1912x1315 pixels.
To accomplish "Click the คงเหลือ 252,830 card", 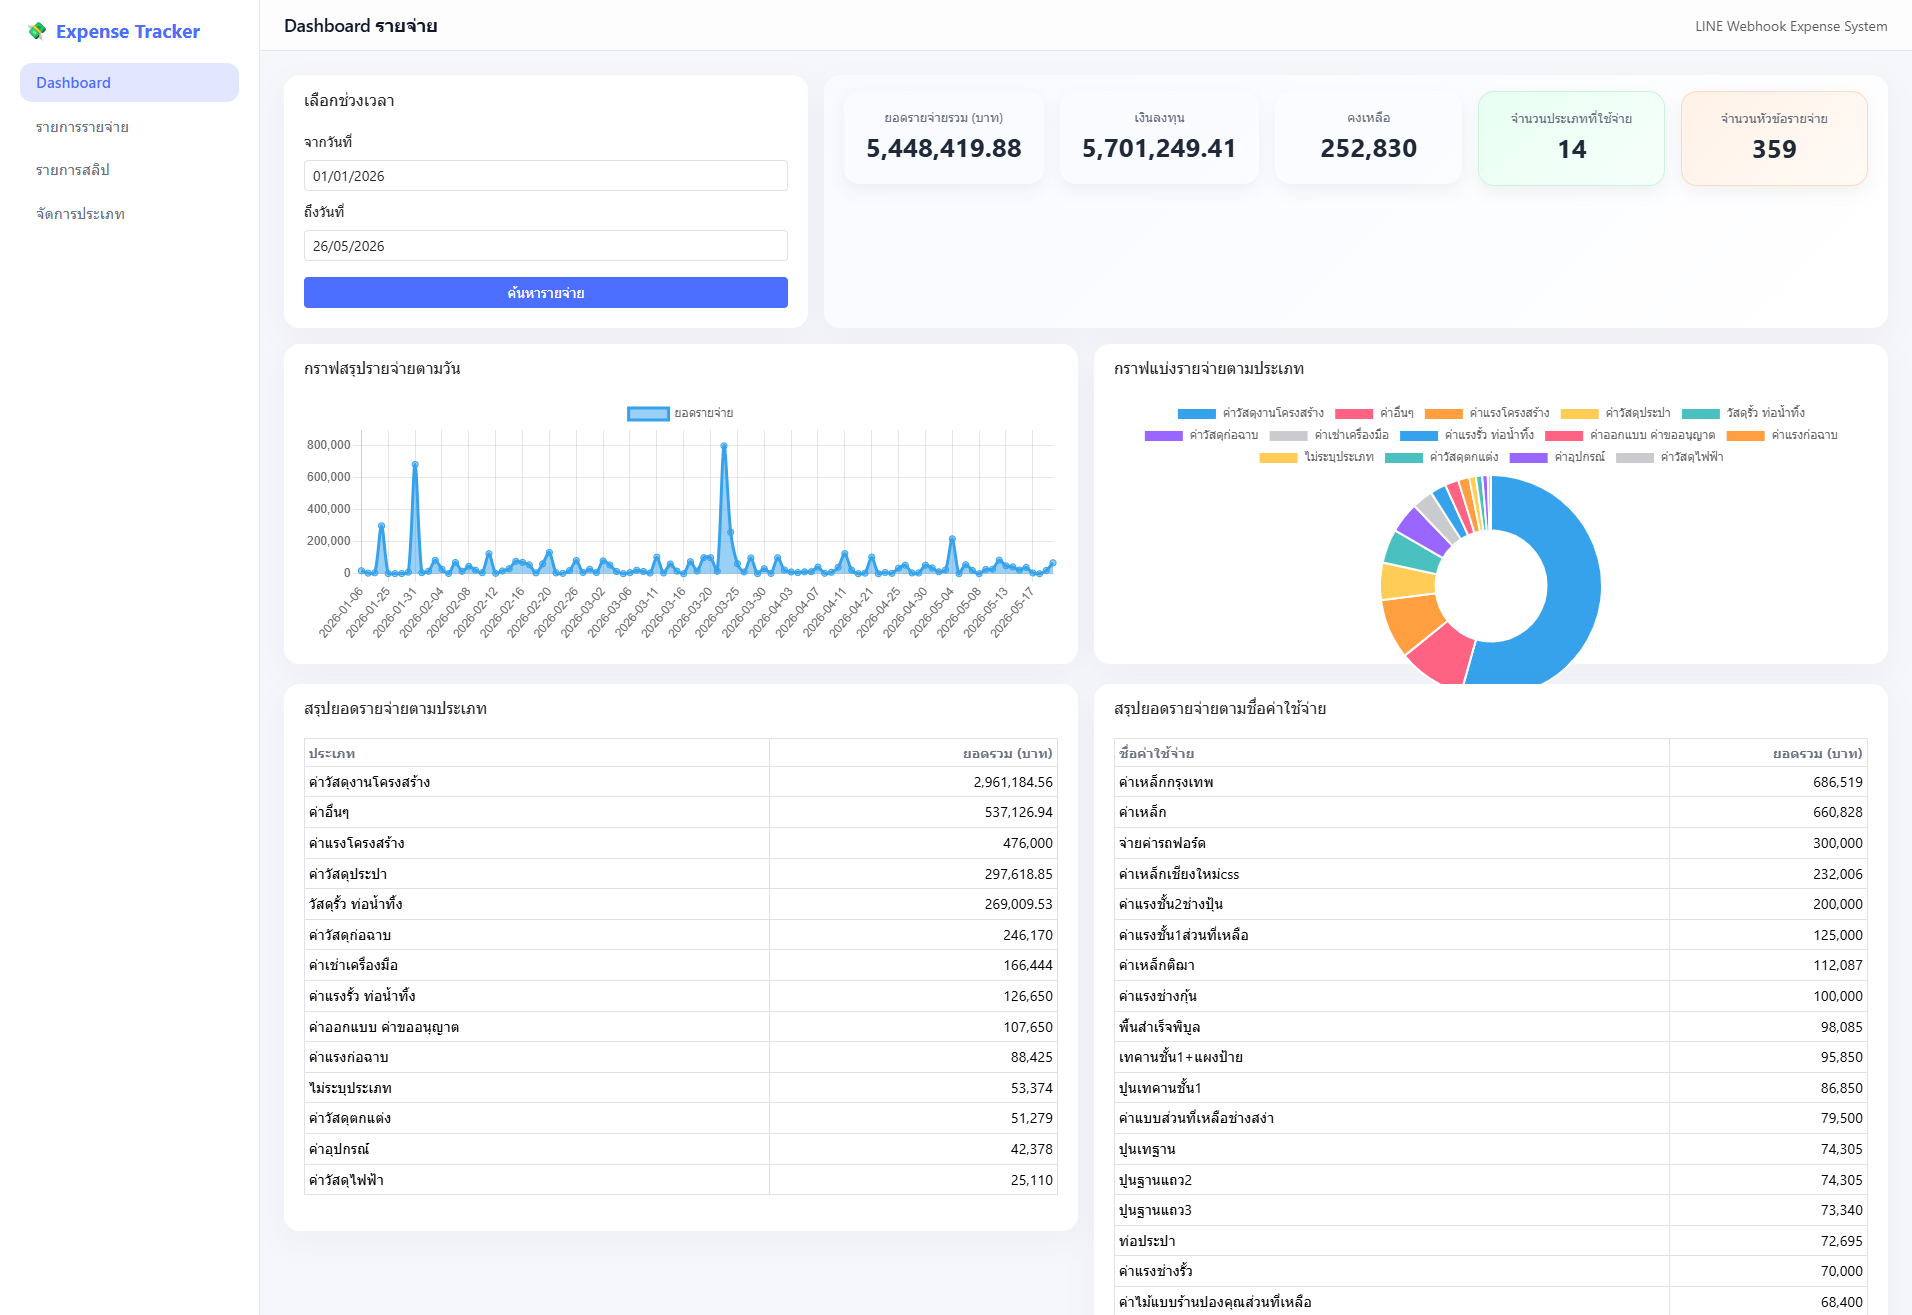I will 1368,138.
